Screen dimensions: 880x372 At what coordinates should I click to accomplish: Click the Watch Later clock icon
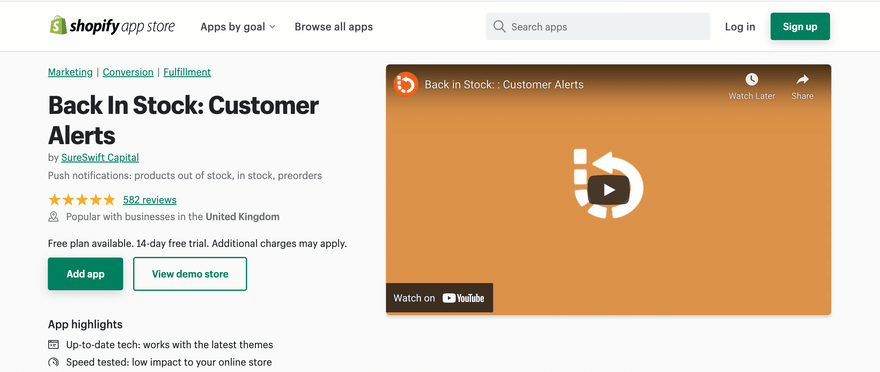[x=751, y=79]
